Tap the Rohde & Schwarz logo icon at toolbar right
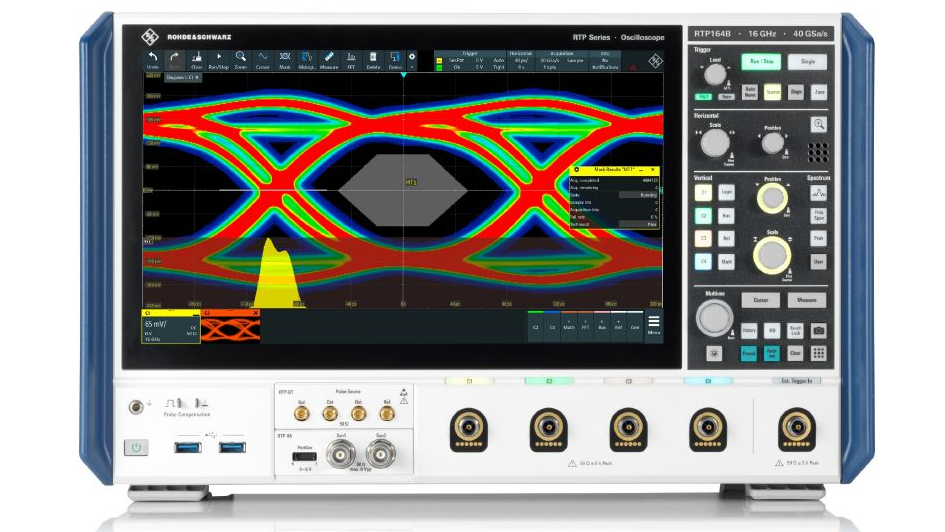 tap(655, 61)
